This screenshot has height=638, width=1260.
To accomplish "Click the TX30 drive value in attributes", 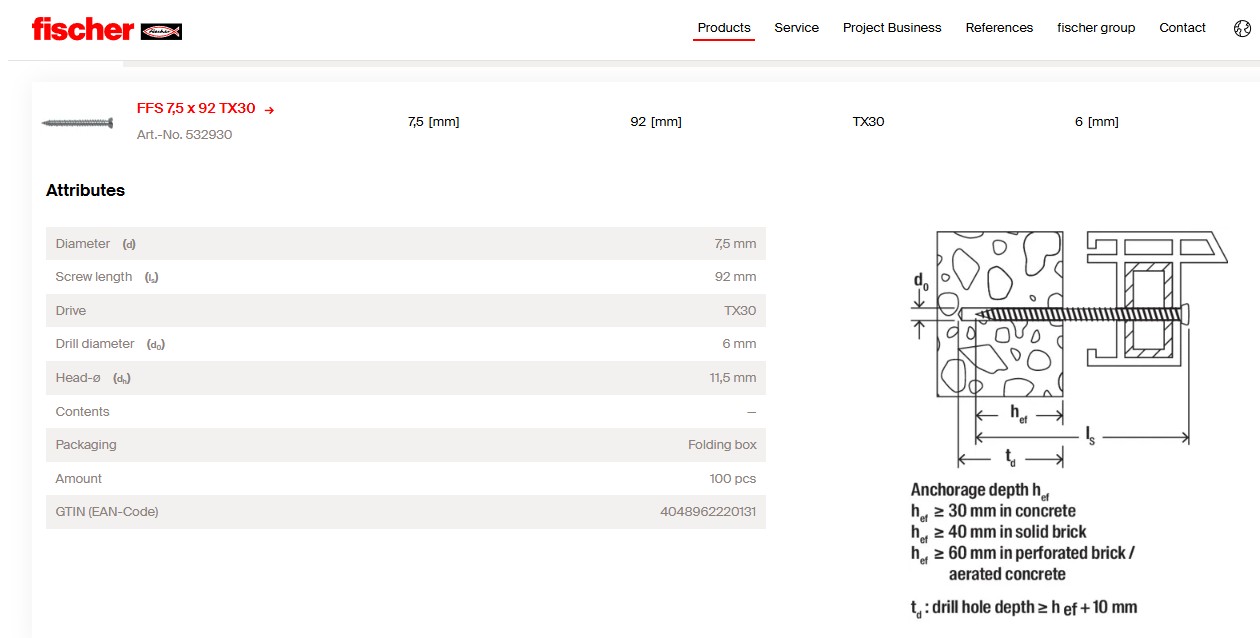I will click(x=740, y=311).
